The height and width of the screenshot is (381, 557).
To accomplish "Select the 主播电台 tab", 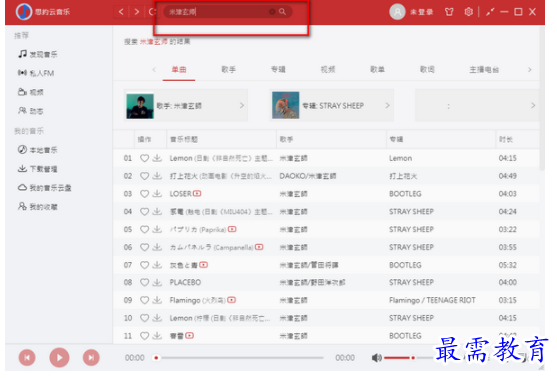I will coord(484,70).
